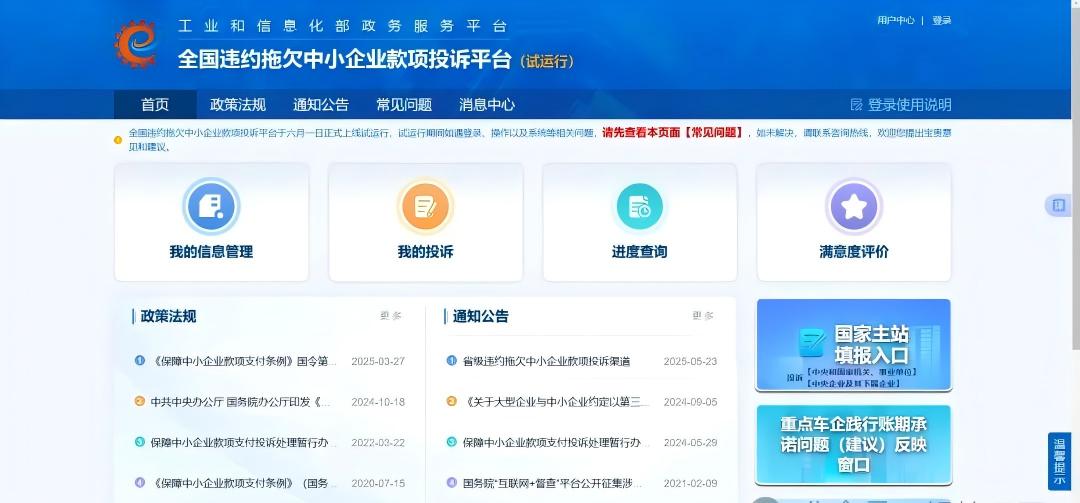Expand 政策法规 section via 更多
Viewport: 1080px width, 503px height.
point(390,316)
